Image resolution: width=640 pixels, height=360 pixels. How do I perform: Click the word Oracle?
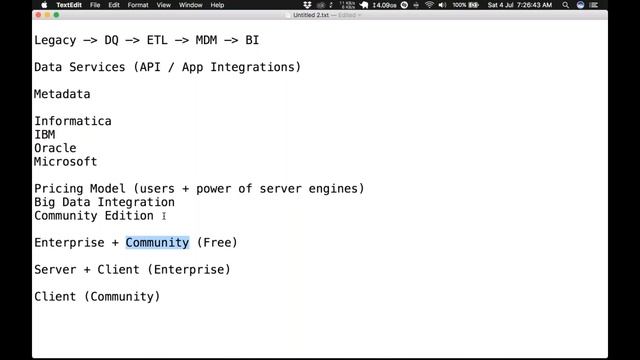55,148
